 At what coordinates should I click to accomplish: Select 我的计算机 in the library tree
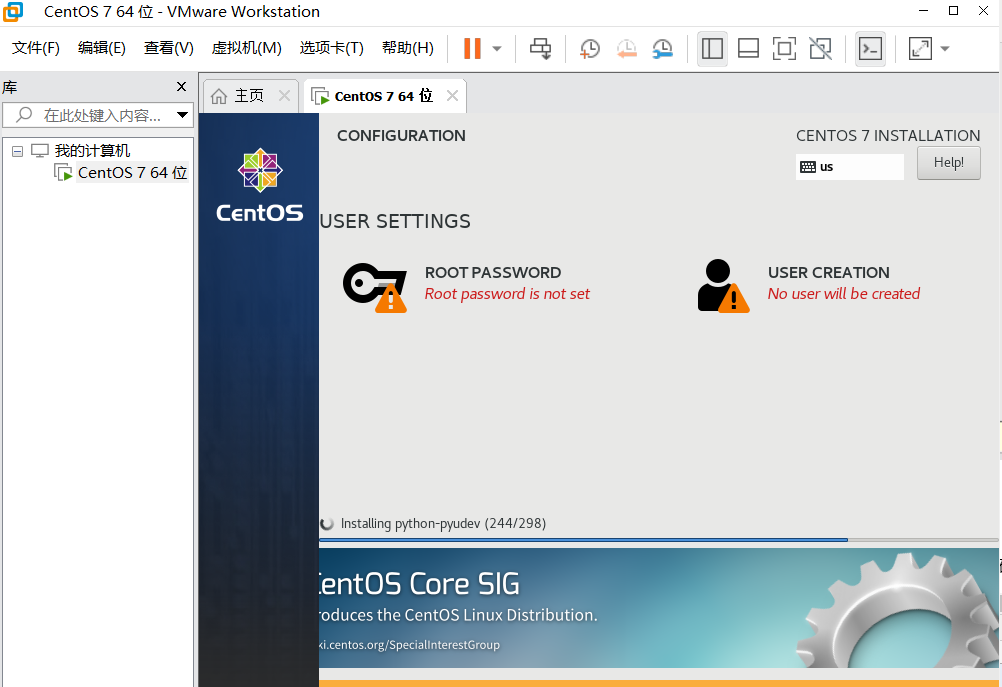(92, 151)
